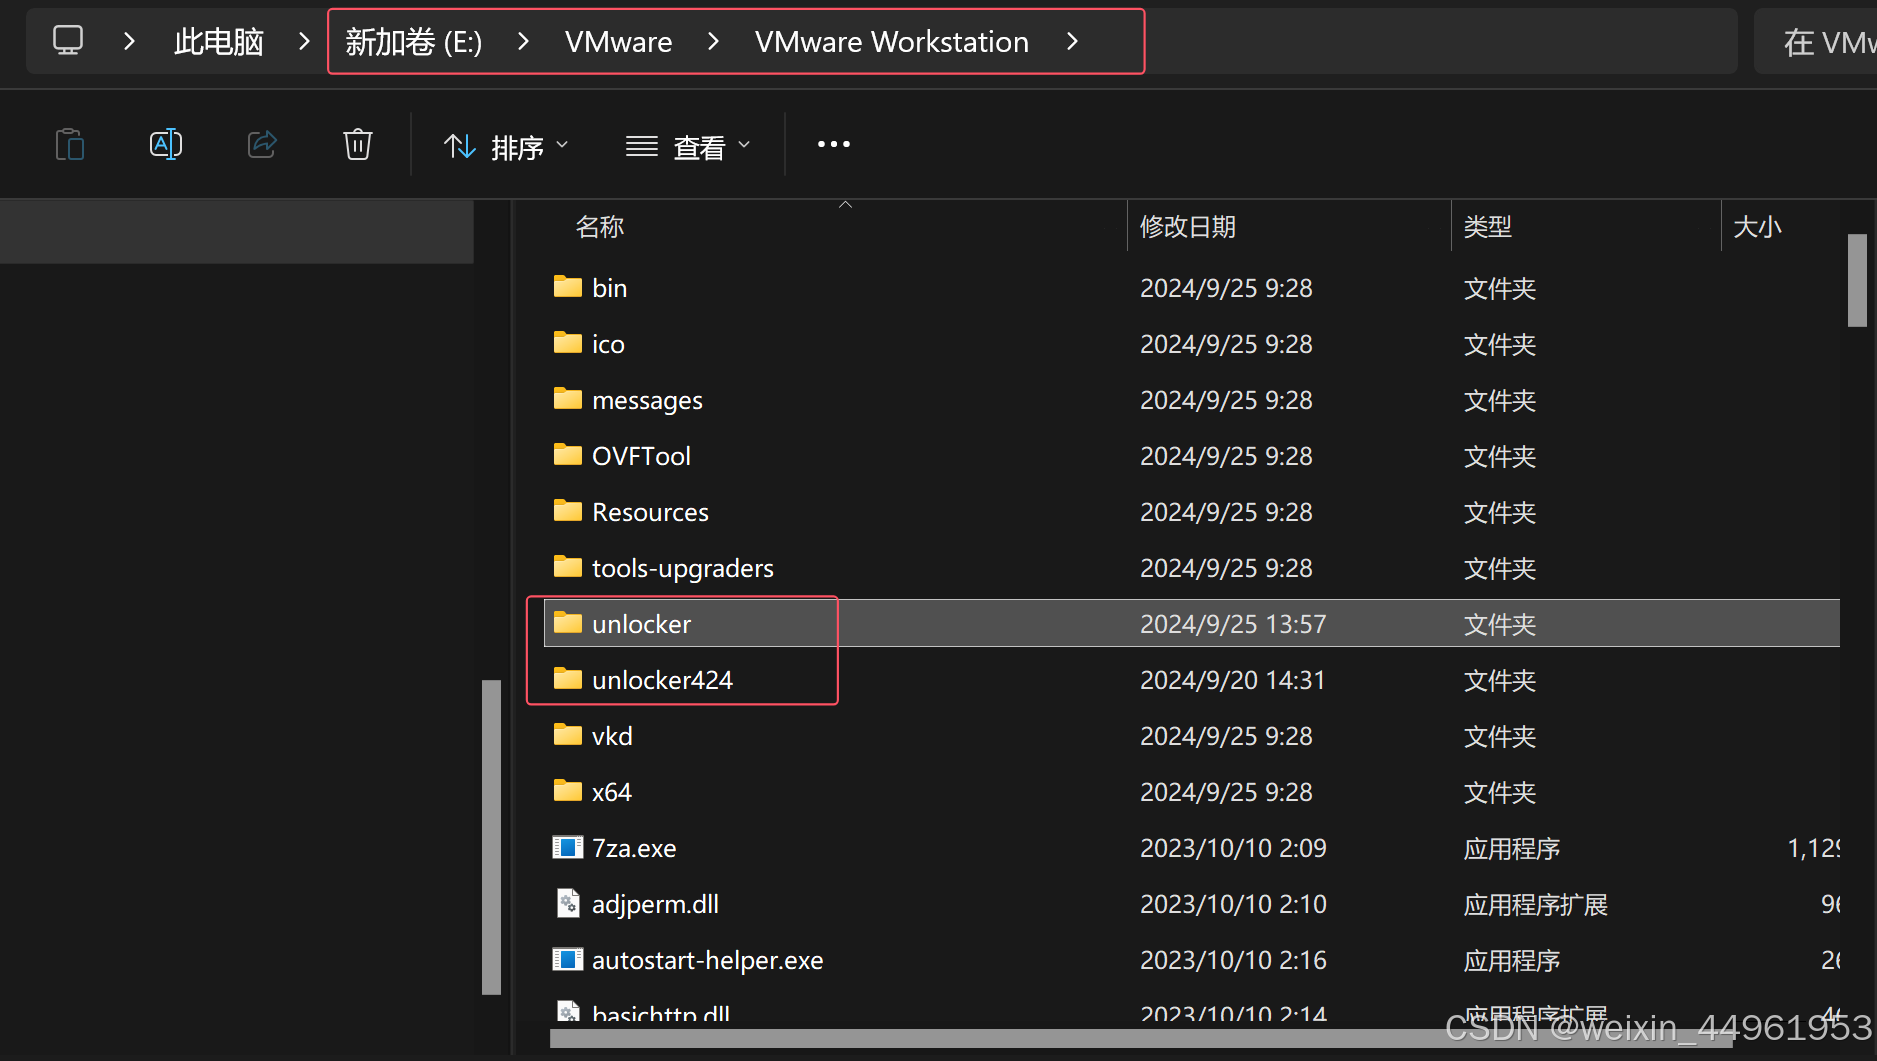Expand chevron after the monitor icon
Image resolution: width=1877 pixels, height=1061 pixels.
129,41
